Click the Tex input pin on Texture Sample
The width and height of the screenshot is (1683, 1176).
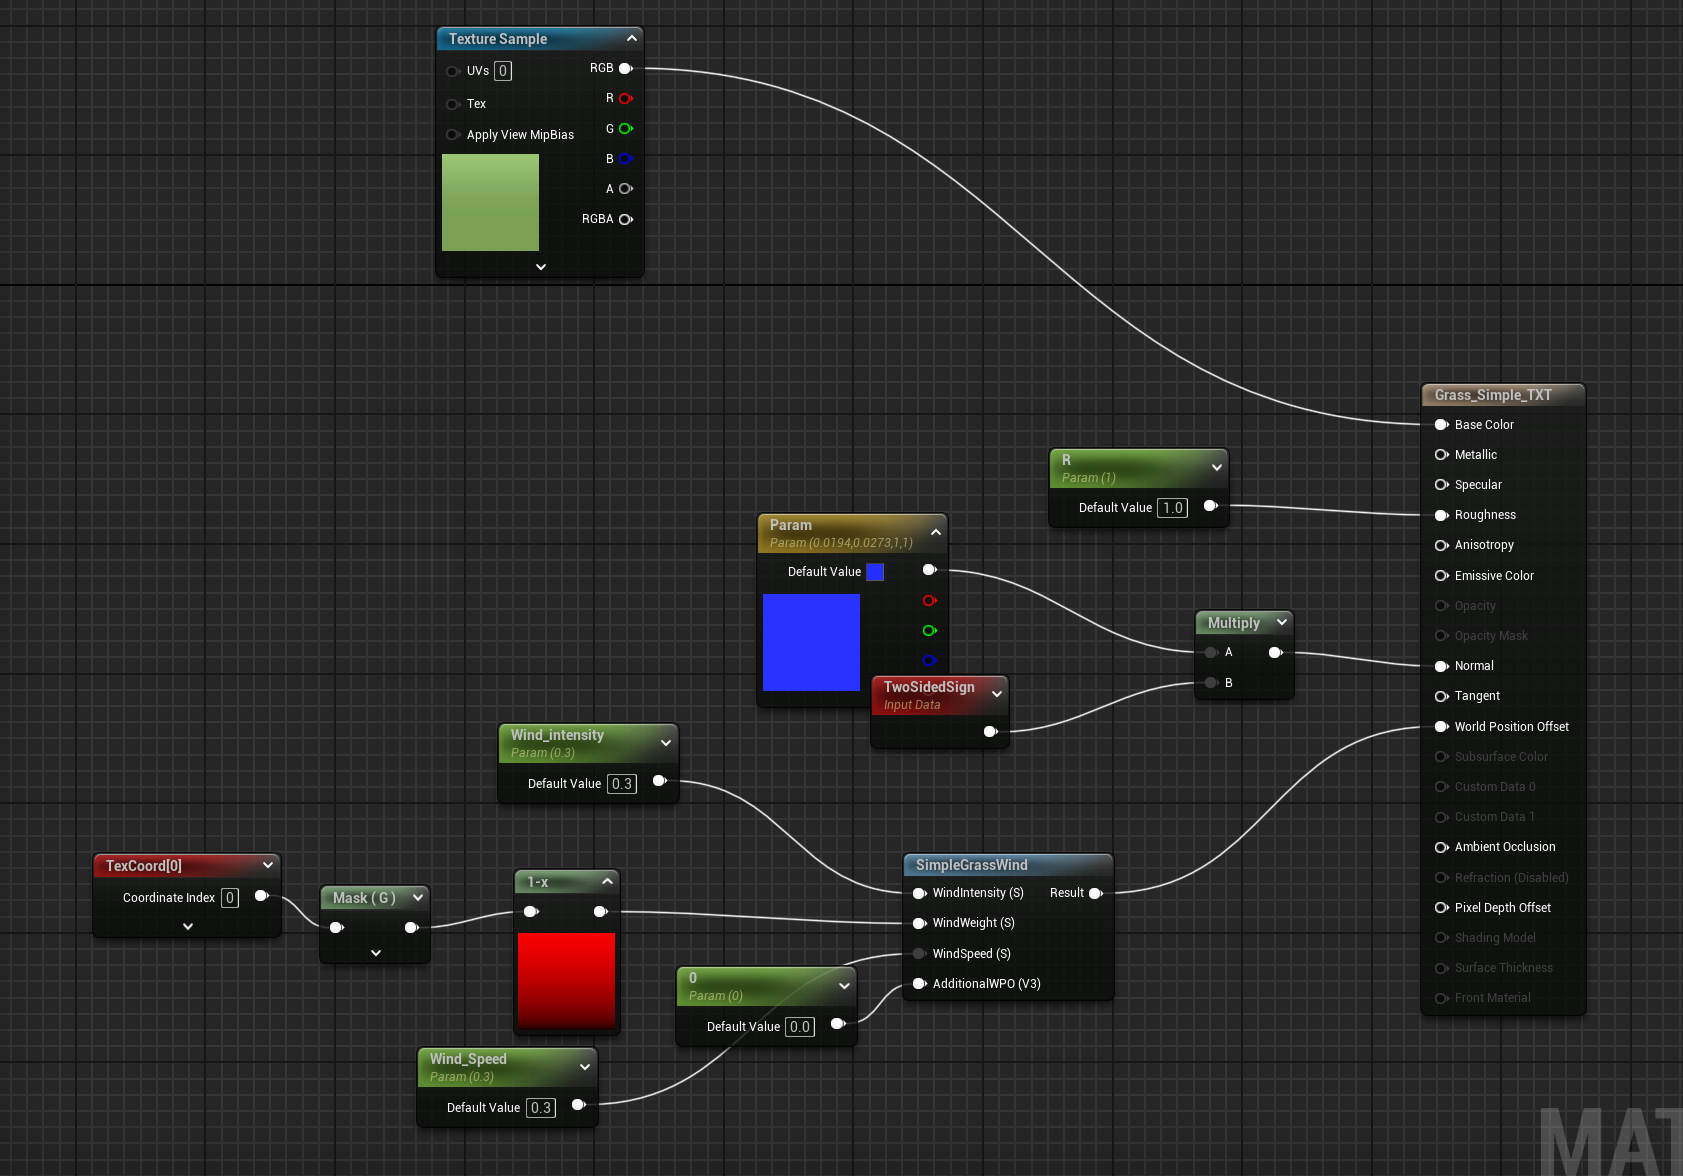(x=453, y=104)
